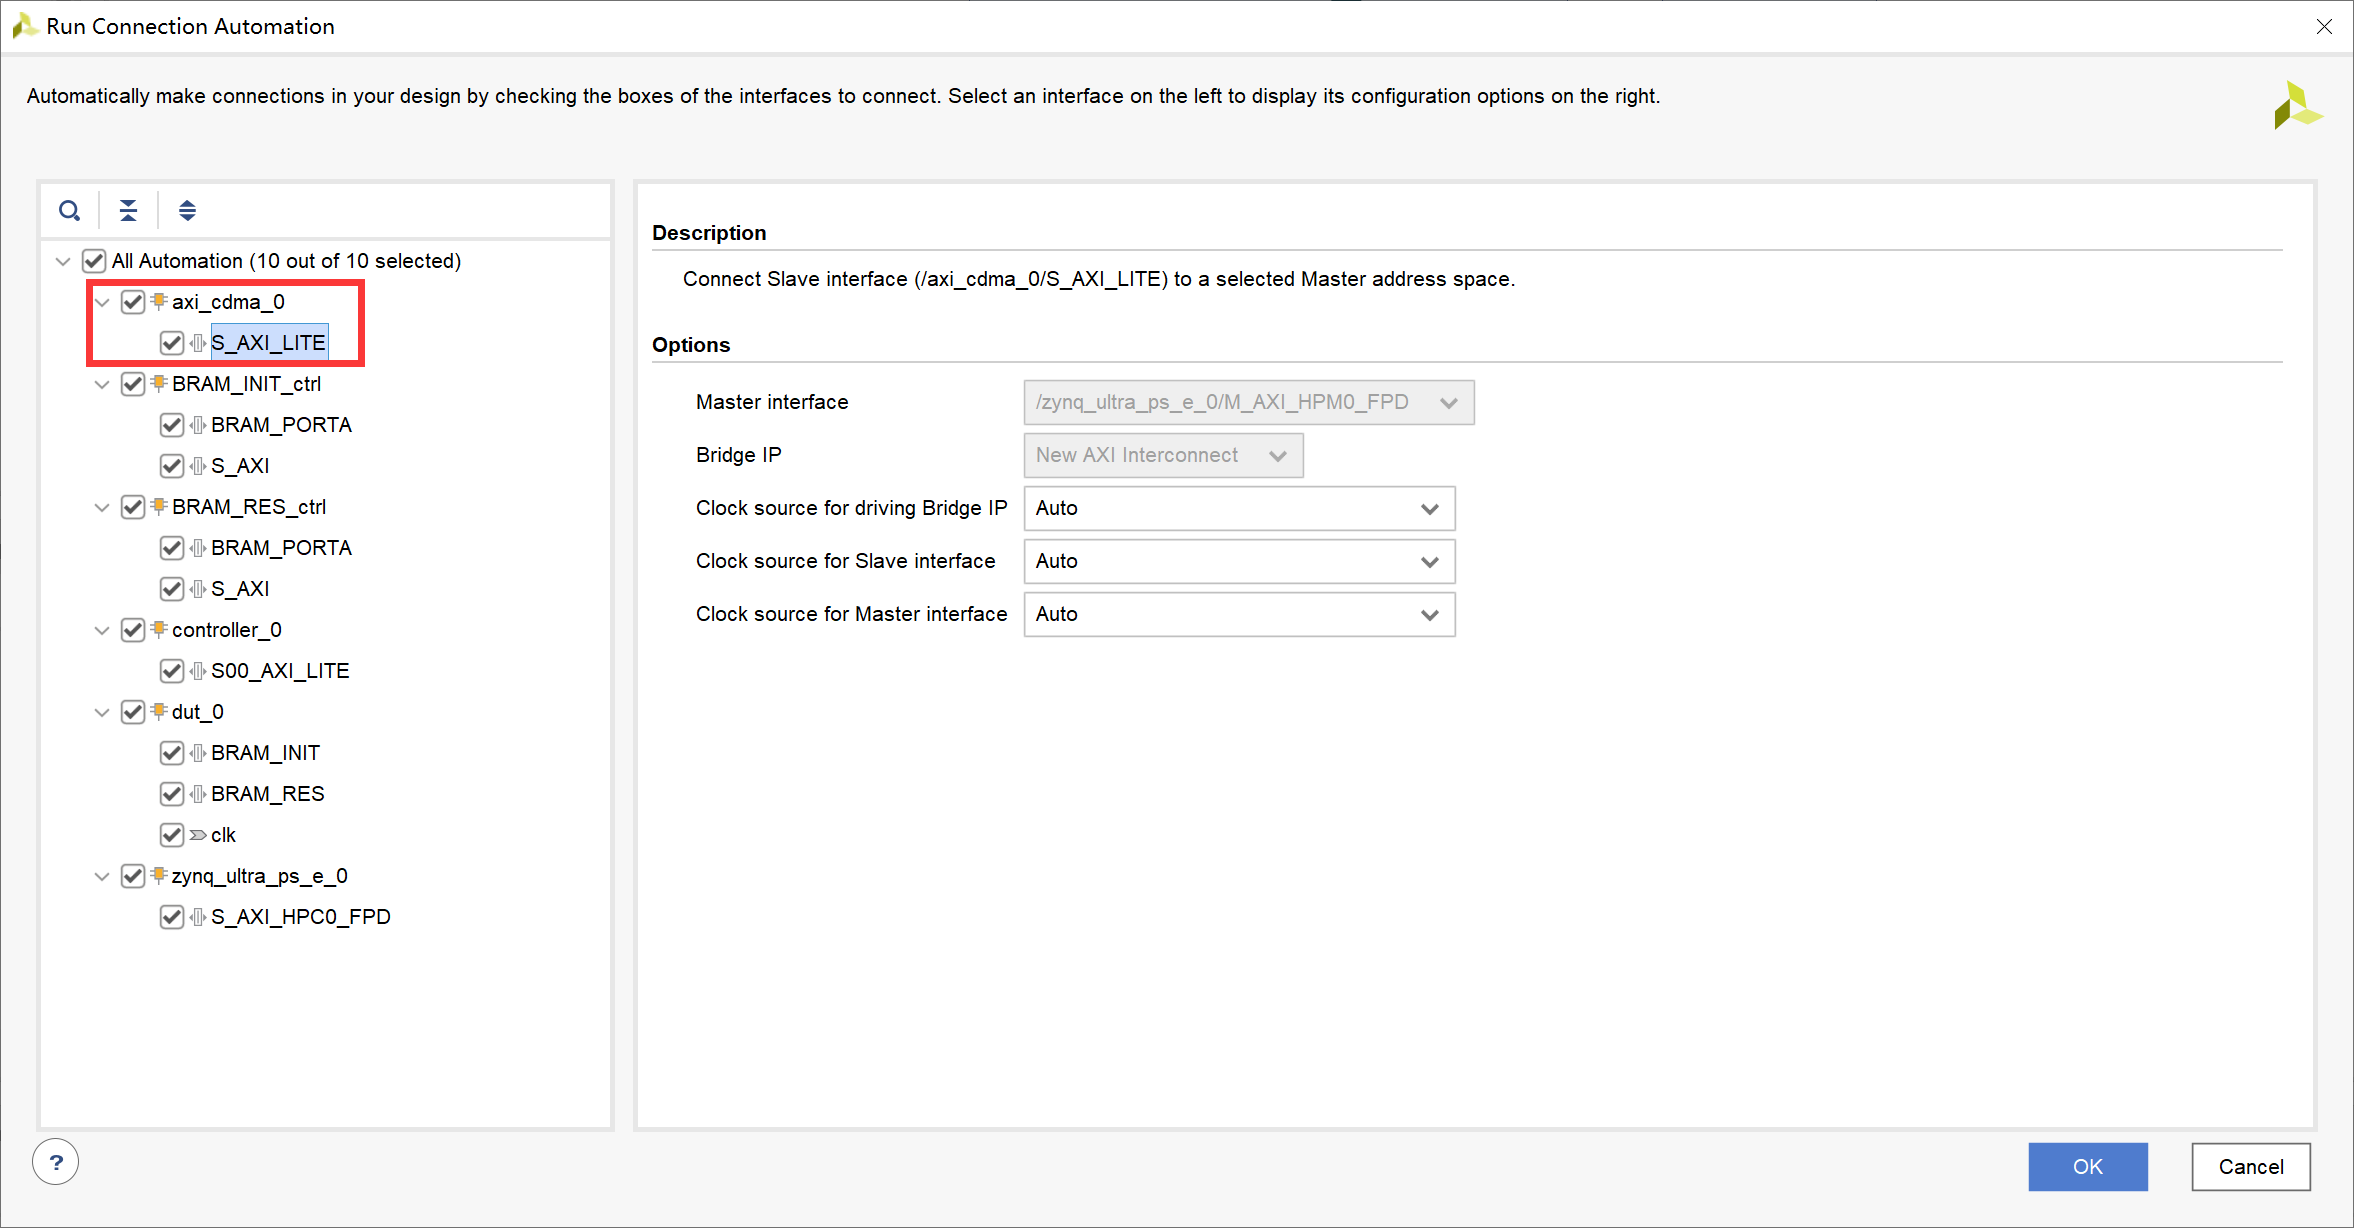The image size is (2354, 1228).
Task: Uncheck S_AXI under BRAM_INIT_ctrl
Action: 172,466
